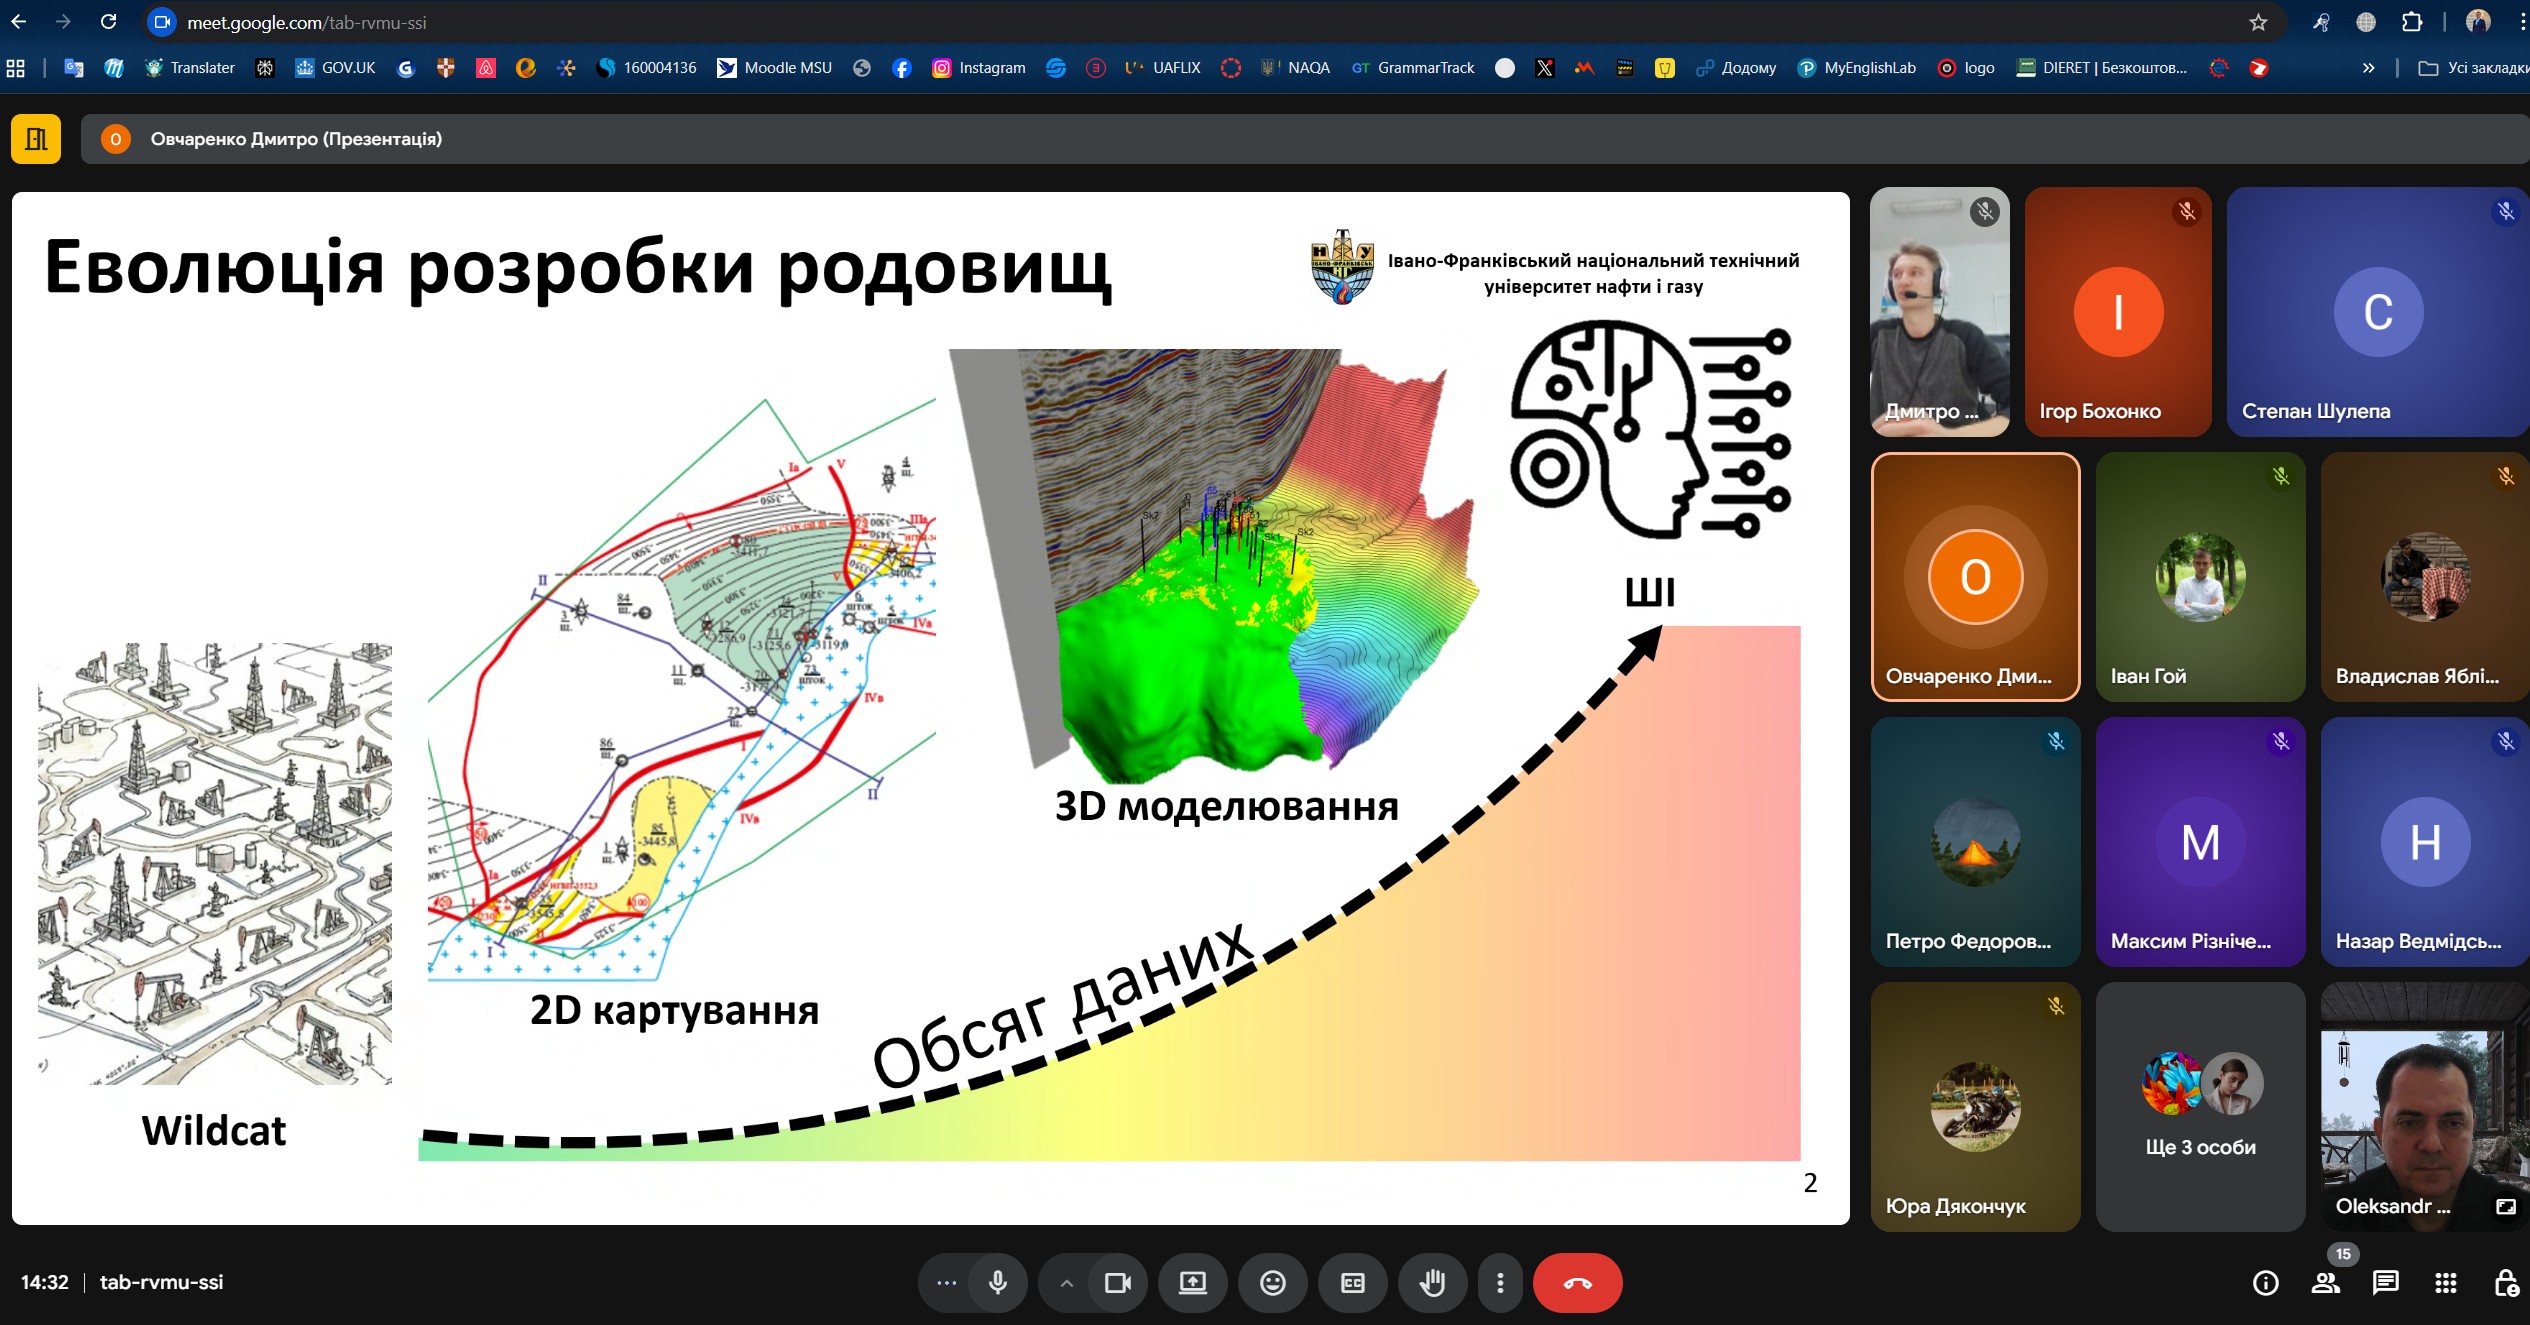Show the participants people panel
This screenshot has width=2530, height=1325.
tap(2325, 1283)
